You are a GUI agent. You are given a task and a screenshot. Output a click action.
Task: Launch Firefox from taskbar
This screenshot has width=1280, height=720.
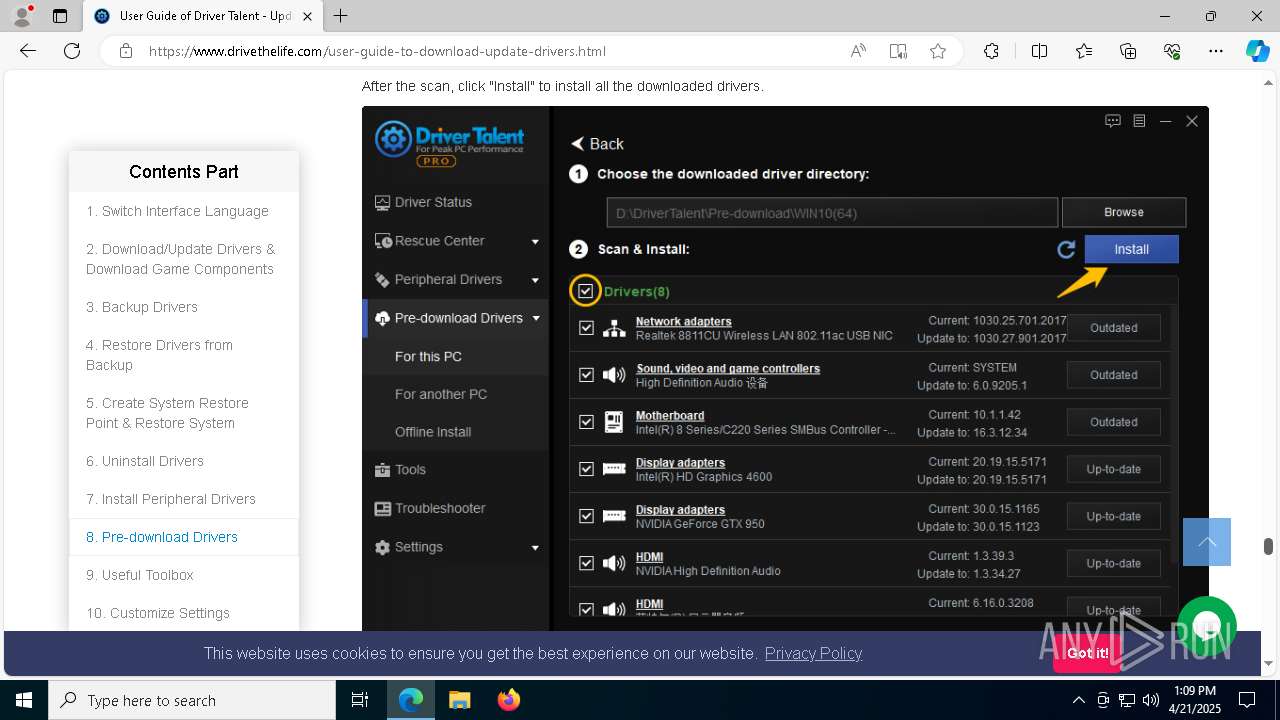(509, 700)
